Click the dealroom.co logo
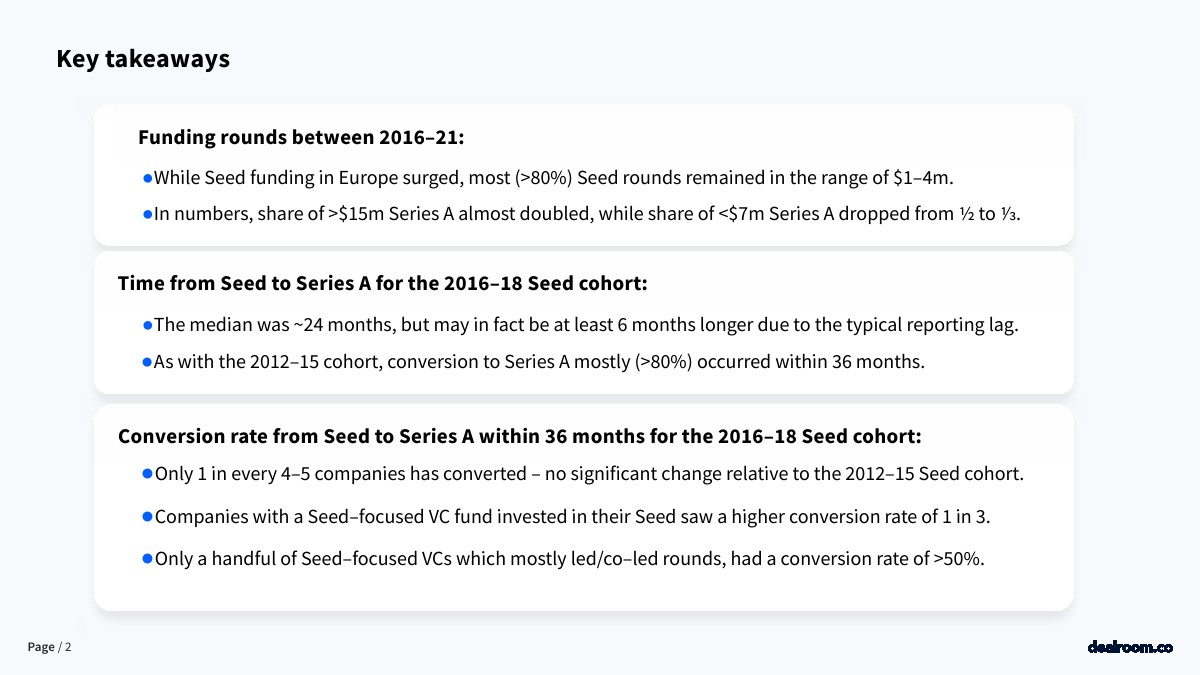The width and height of the screenshot is (1200, 675). (x=1130, y=647)
